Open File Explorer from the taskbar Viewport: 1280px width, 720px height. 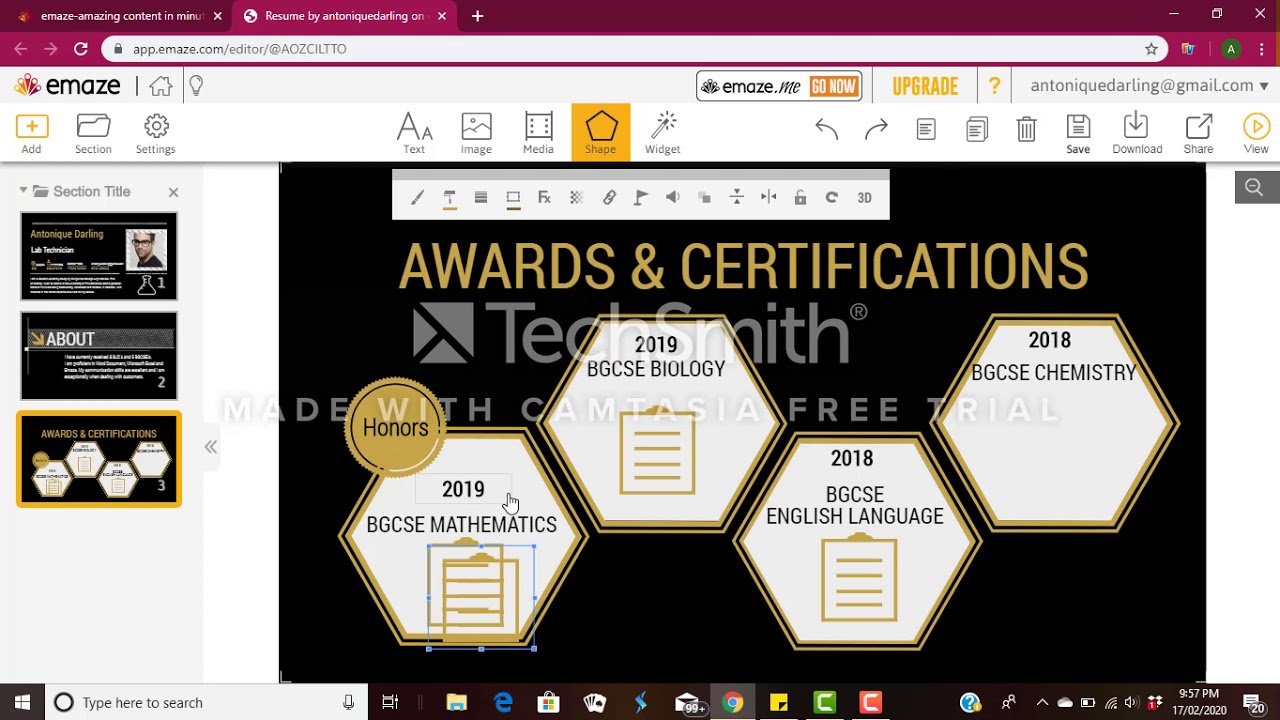tap(456, 702)
